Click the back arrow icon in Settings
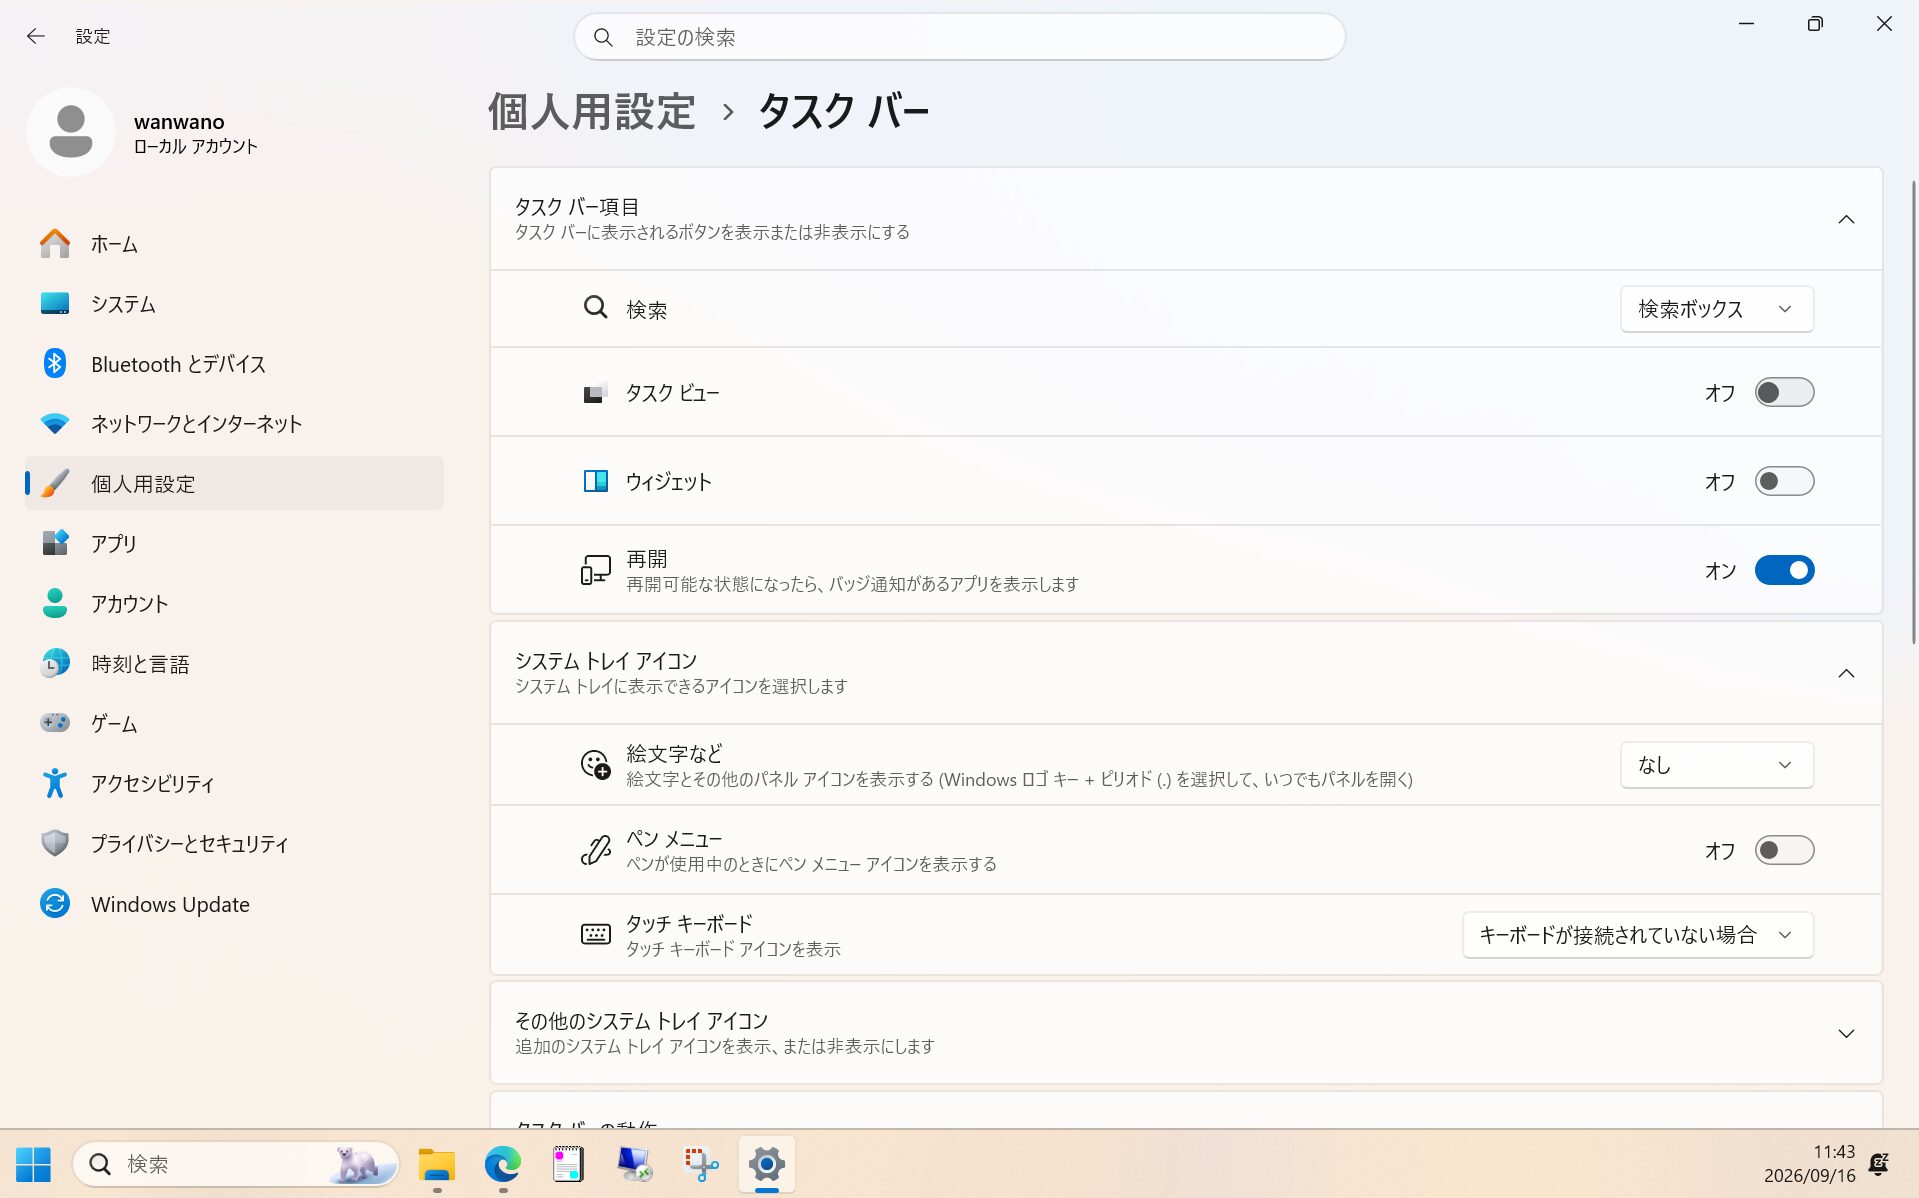The image size is (1919, 1198). (36, 36)
